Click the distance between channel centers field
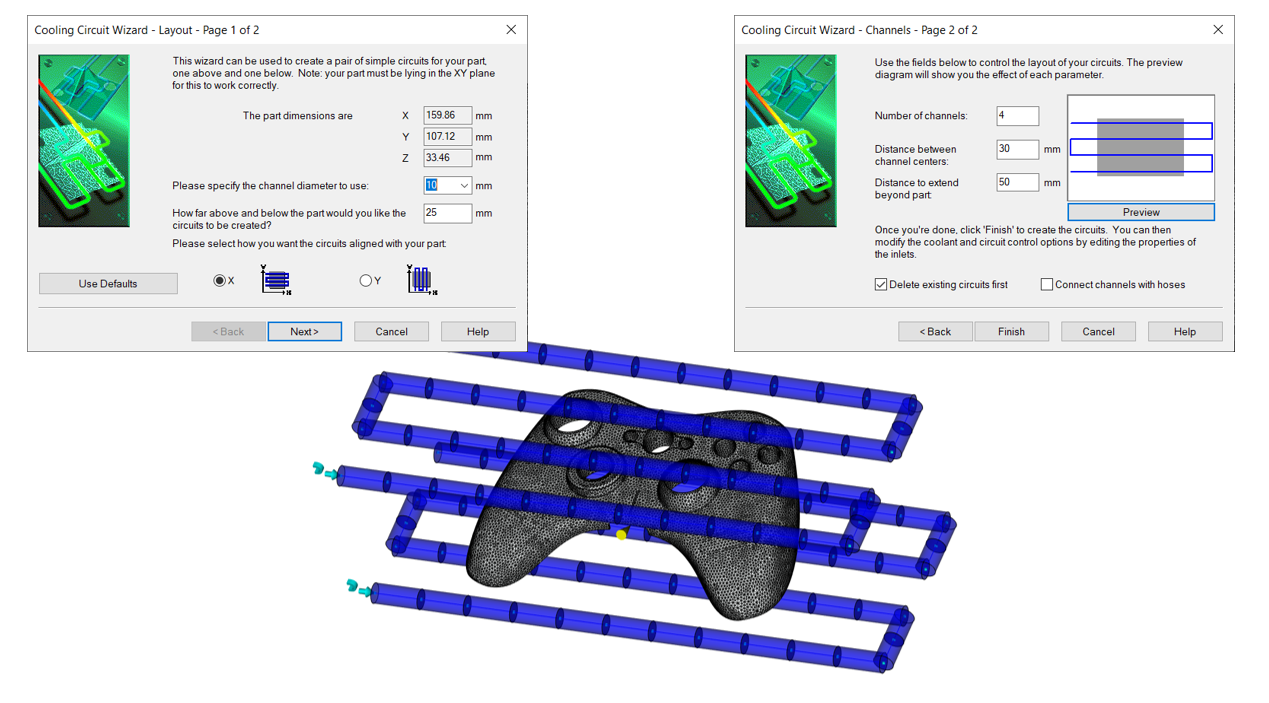The height and width of the screenshot is (703, 1269). (1017, 149)
